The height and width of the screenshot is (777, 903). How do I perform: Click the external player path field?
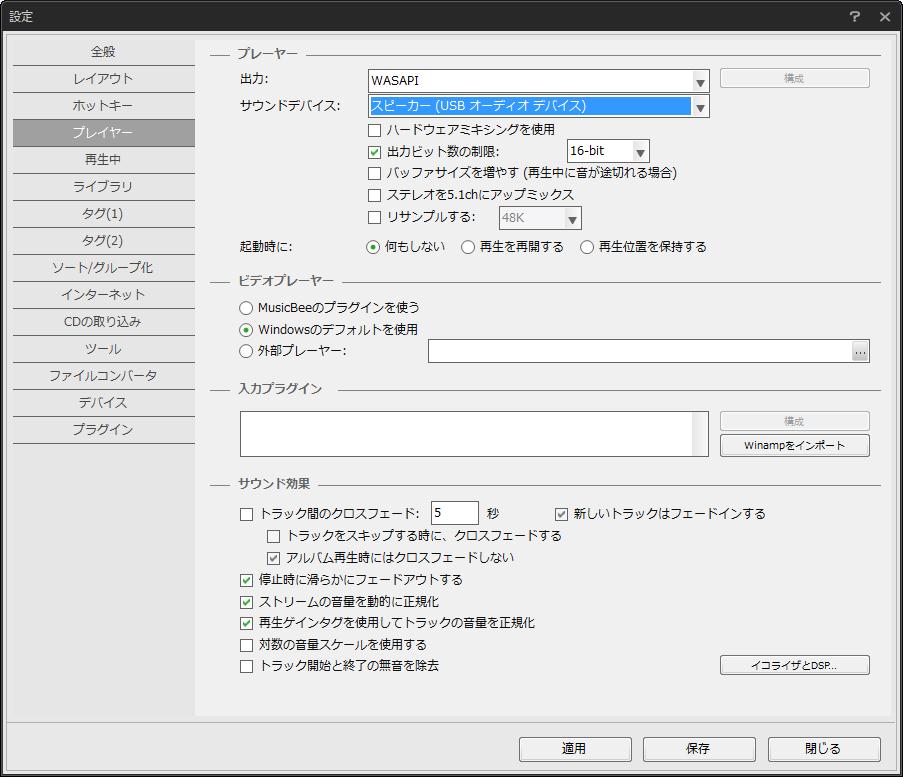point(640,351)
